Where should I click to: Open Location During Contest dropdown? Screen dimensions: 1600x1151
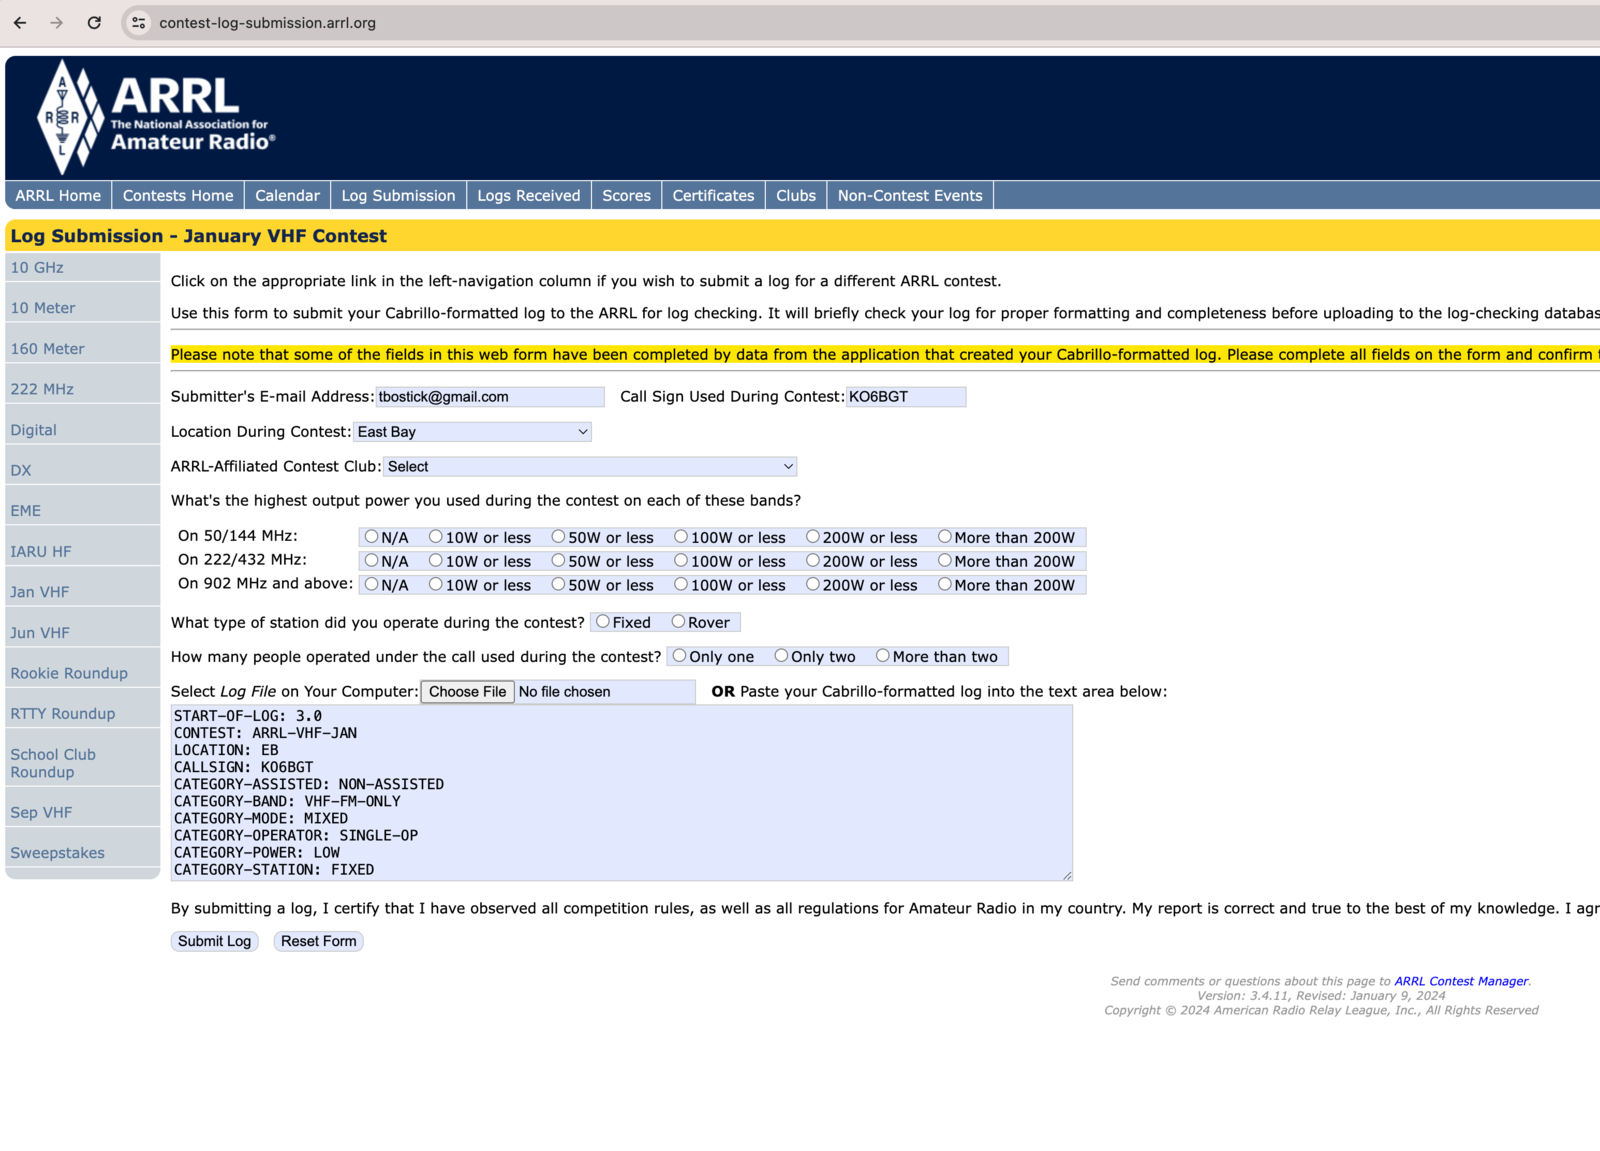click(x=472, y=432)
